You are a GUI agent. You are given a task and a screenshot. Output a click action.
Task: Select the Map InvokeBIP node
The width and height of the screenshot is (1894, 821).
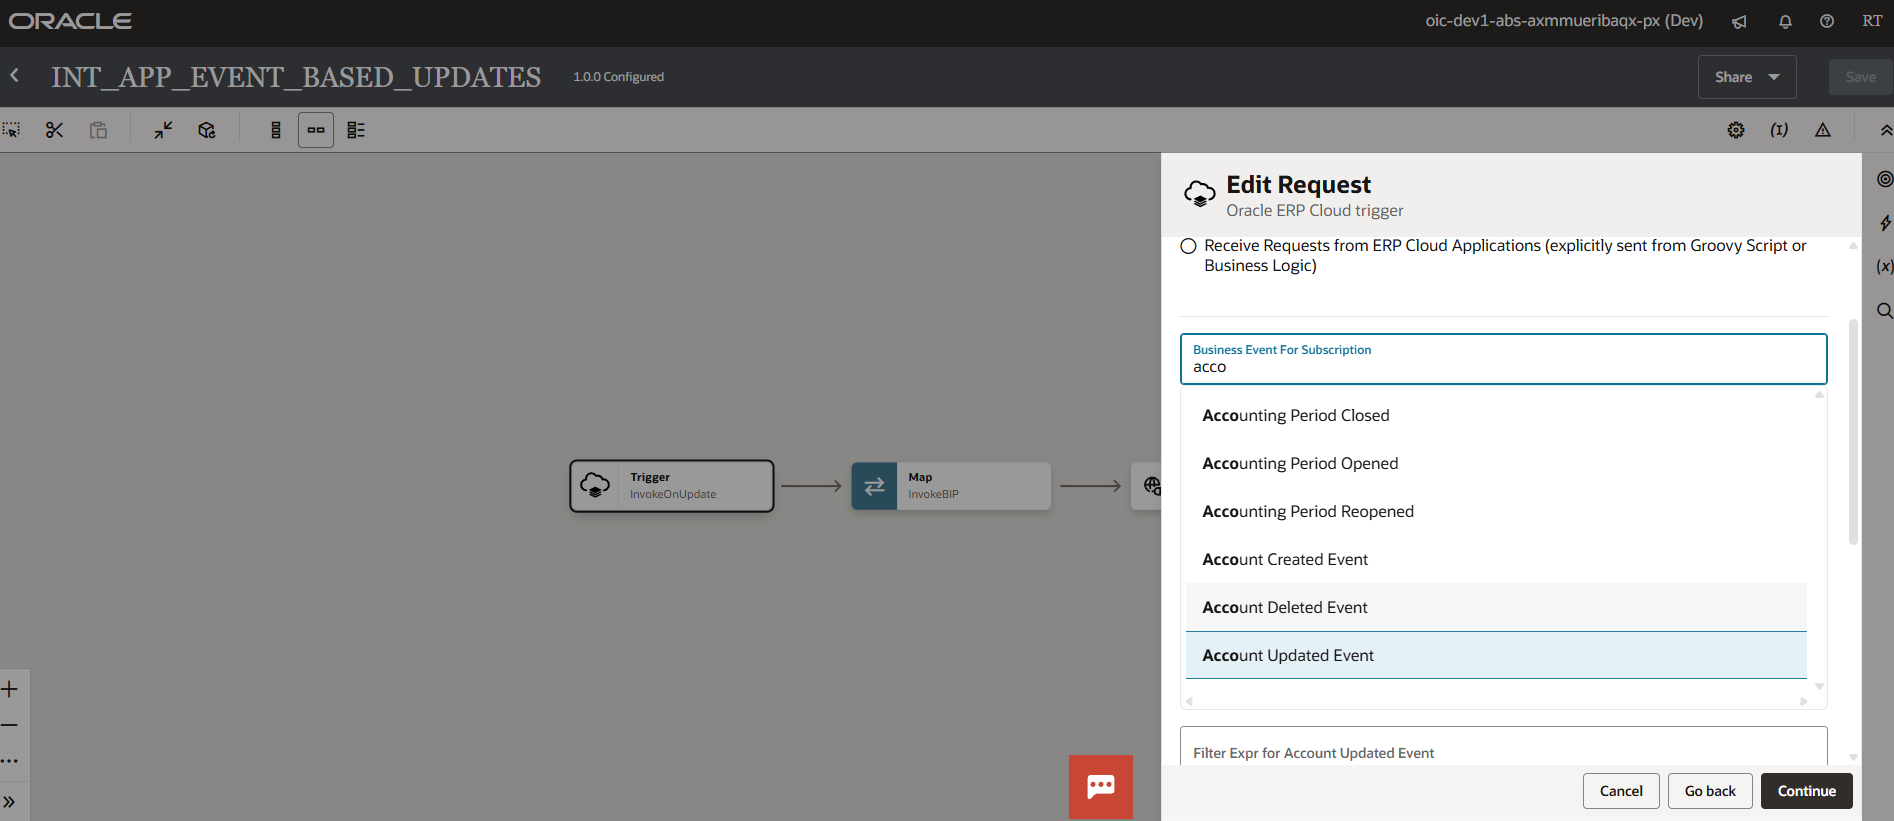951,486
